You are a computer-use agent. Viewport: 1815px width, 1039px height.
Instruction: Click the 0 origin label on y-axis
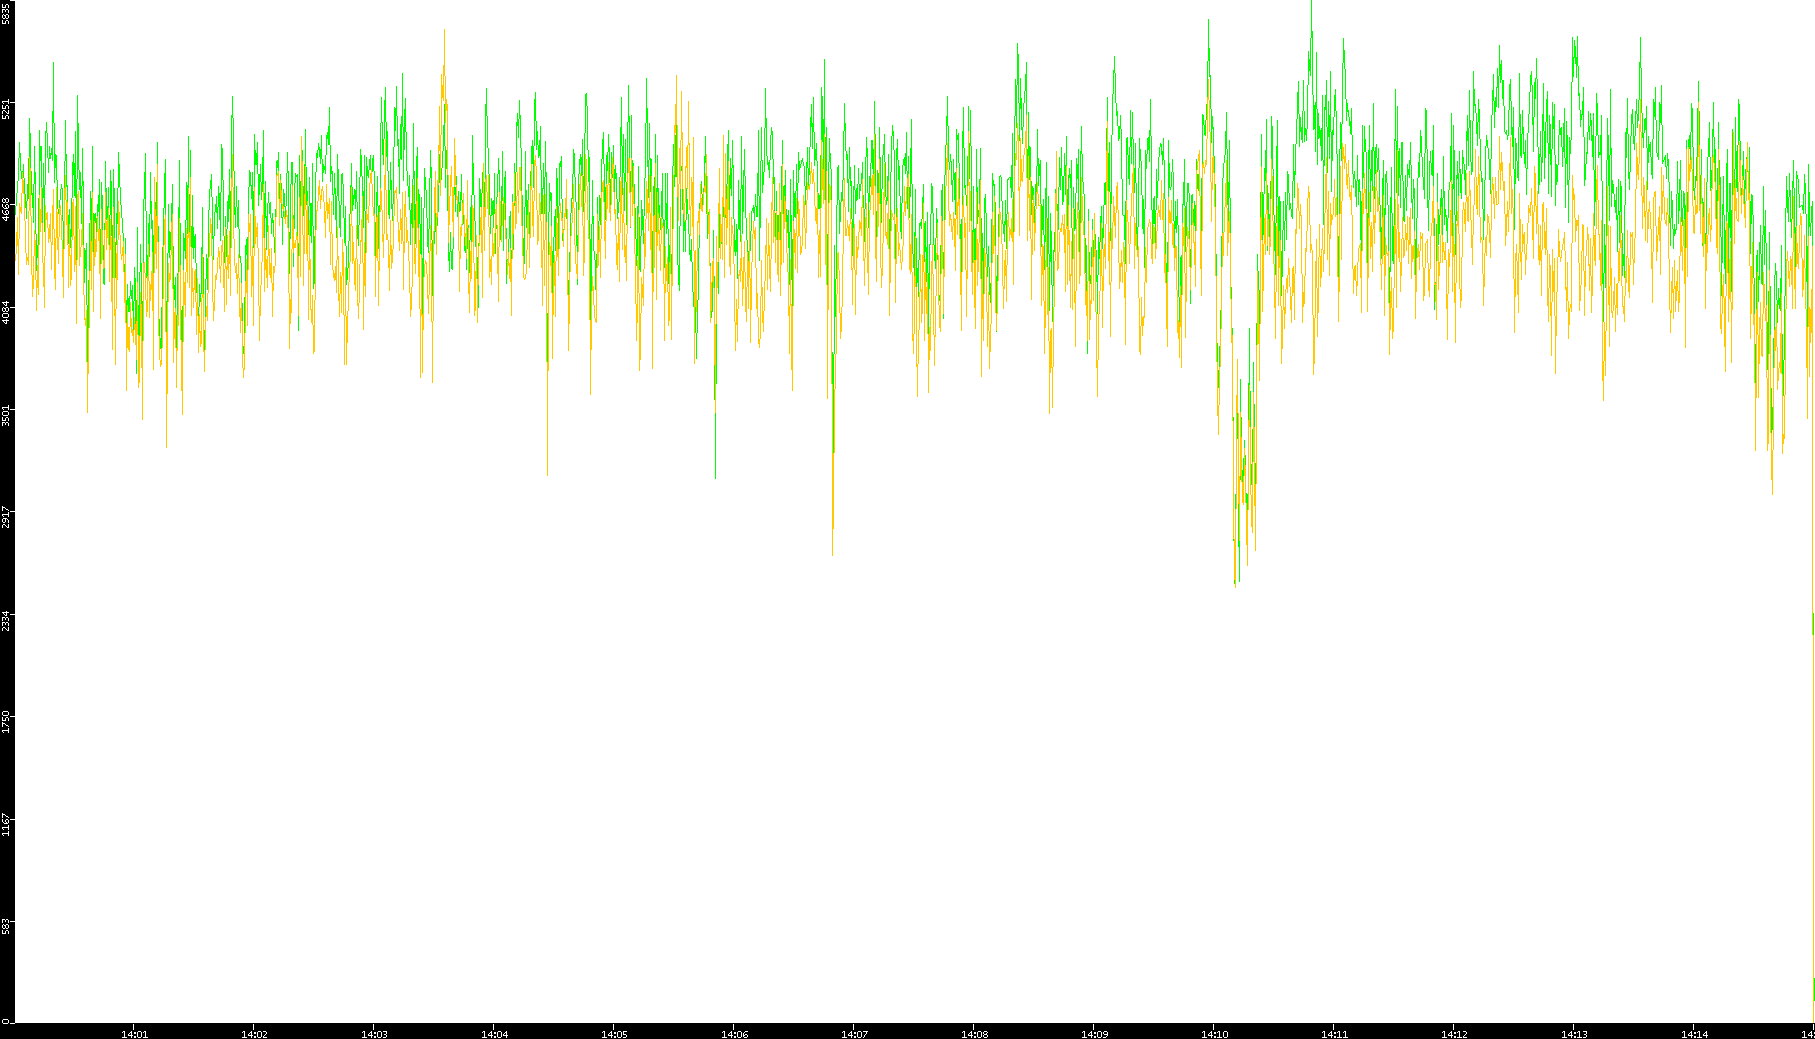pos(6,1021)
